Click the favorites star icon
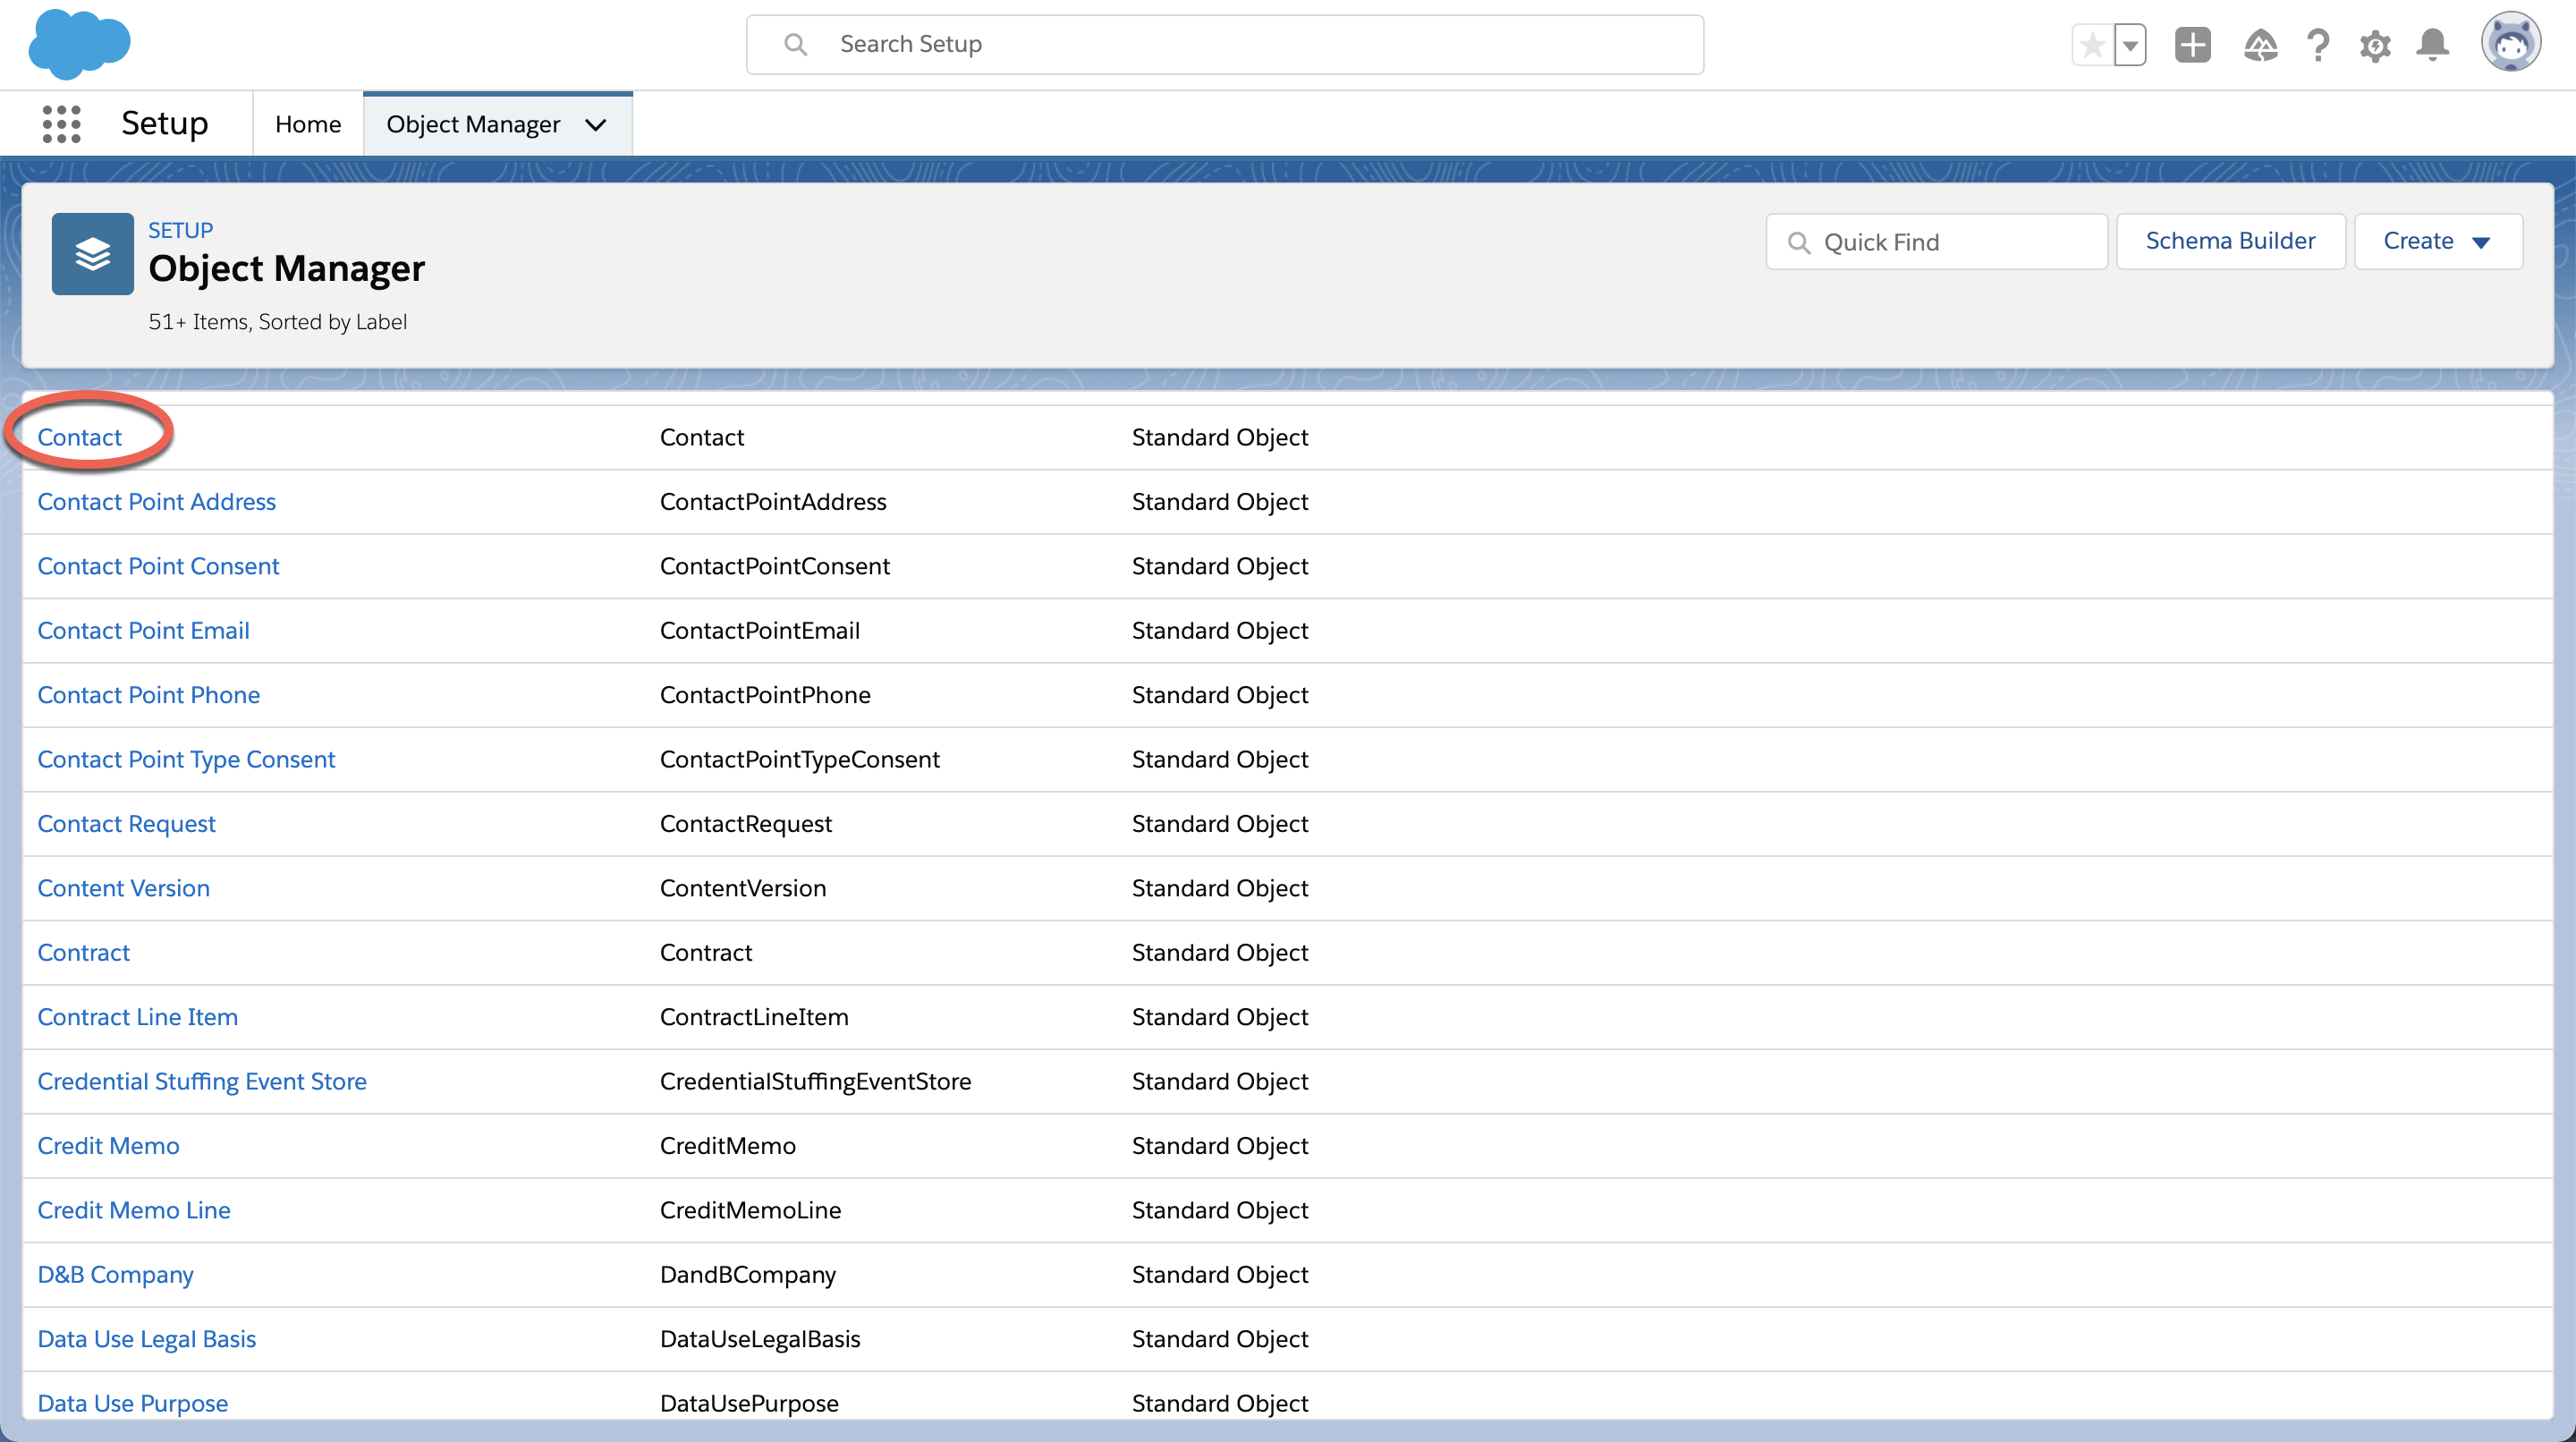 [x=2092, y=45]
